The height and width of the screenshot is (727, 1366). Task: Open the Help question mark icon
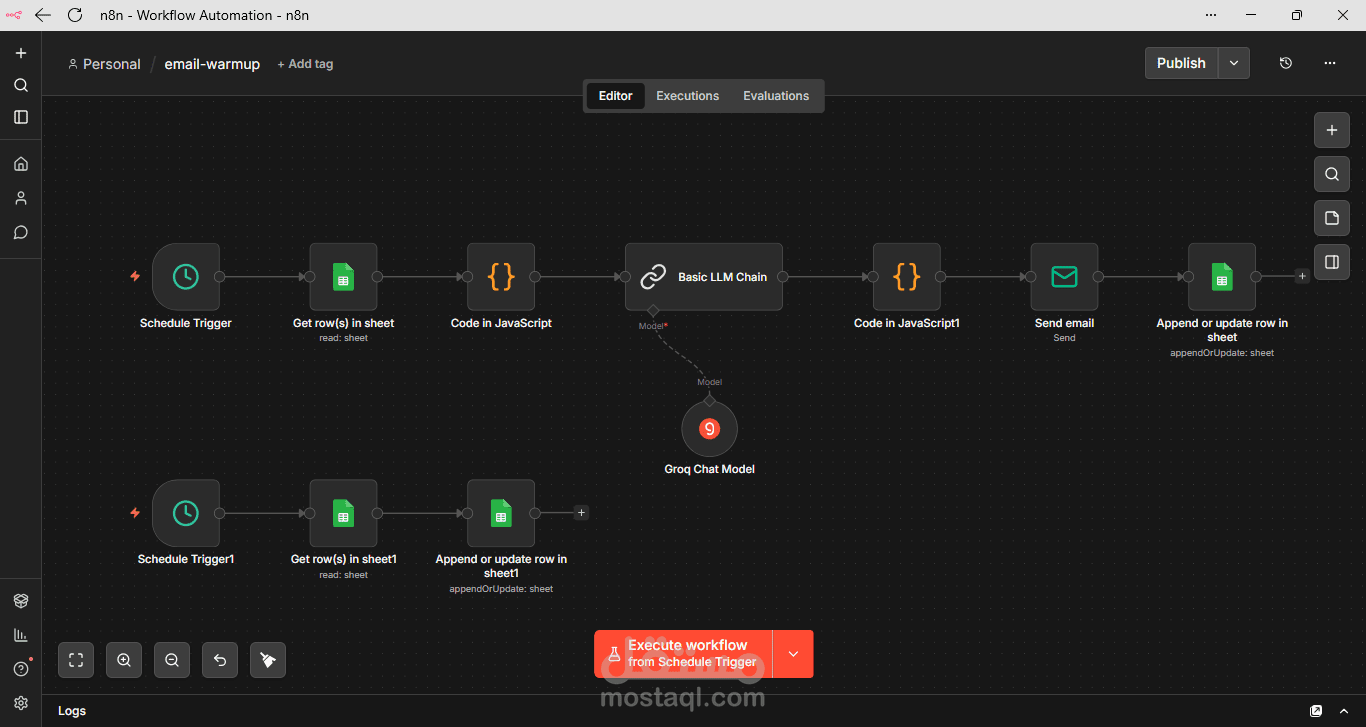pos(21,669)
